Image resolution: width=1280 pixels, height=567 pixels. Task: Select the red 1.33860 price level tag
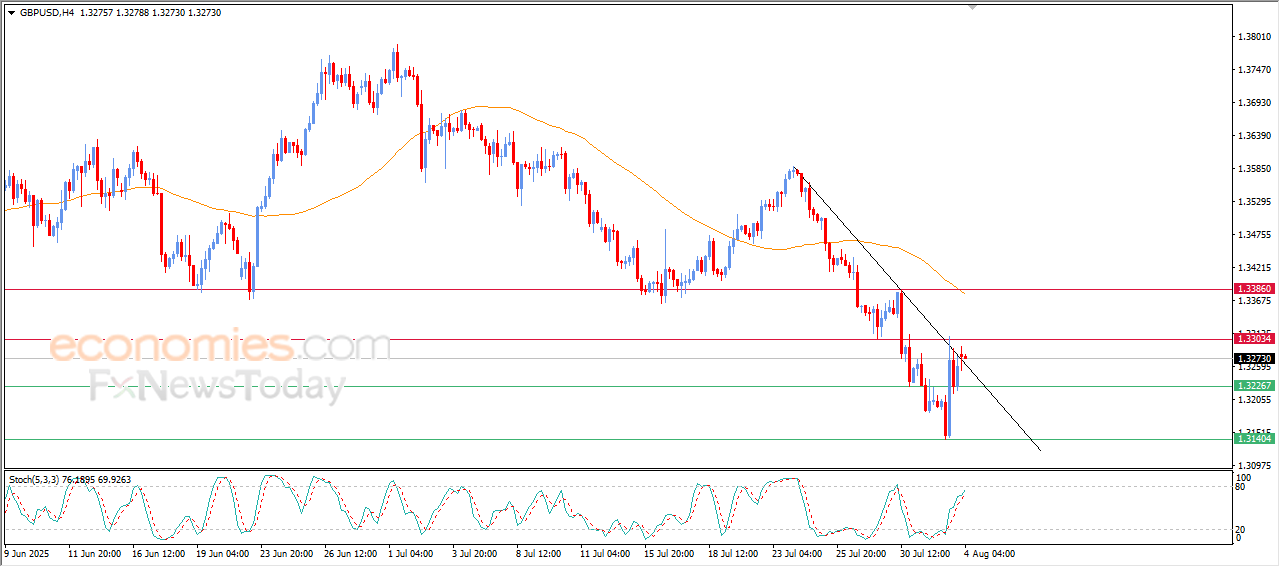(1254, 289)
